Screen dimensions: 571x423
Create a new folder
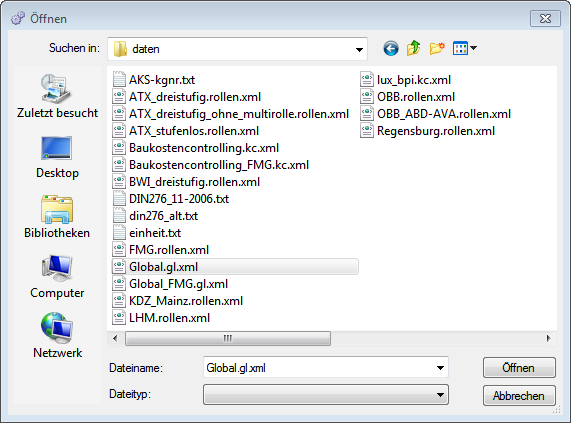pyautogui.click(x=437, y=48)
